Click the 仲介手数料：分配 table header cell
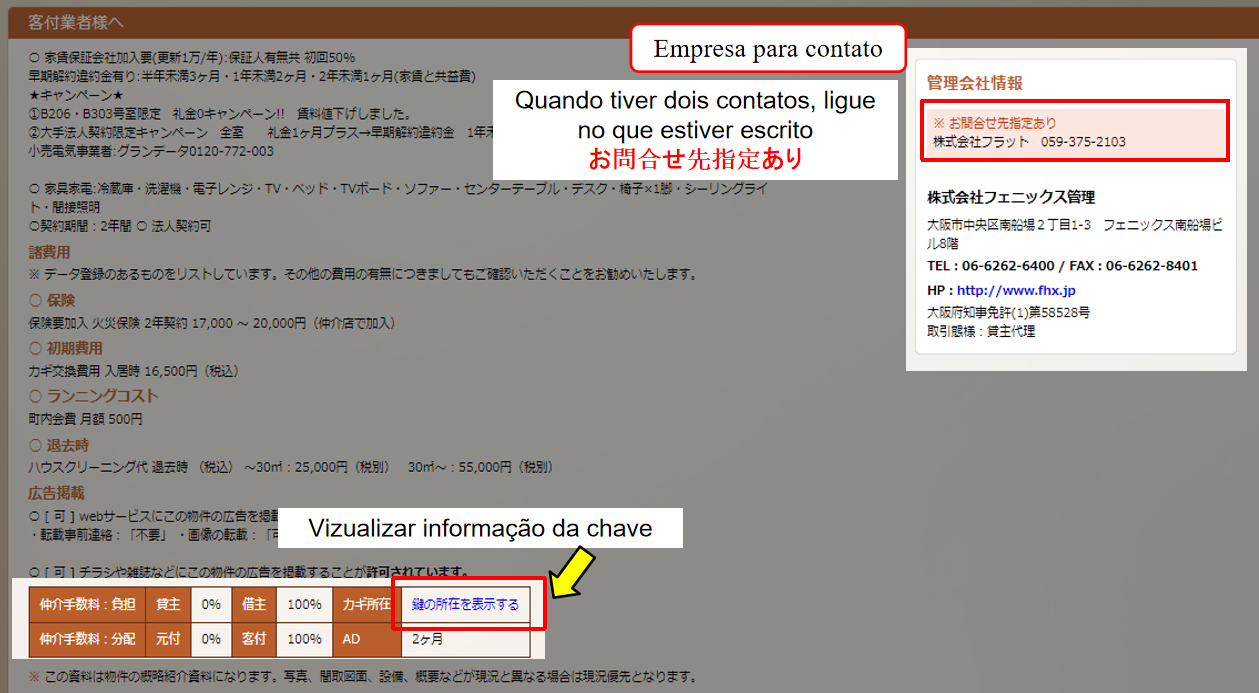Image resolution: width=1259 pixels, height=693 pixels. tap(88, 638)
